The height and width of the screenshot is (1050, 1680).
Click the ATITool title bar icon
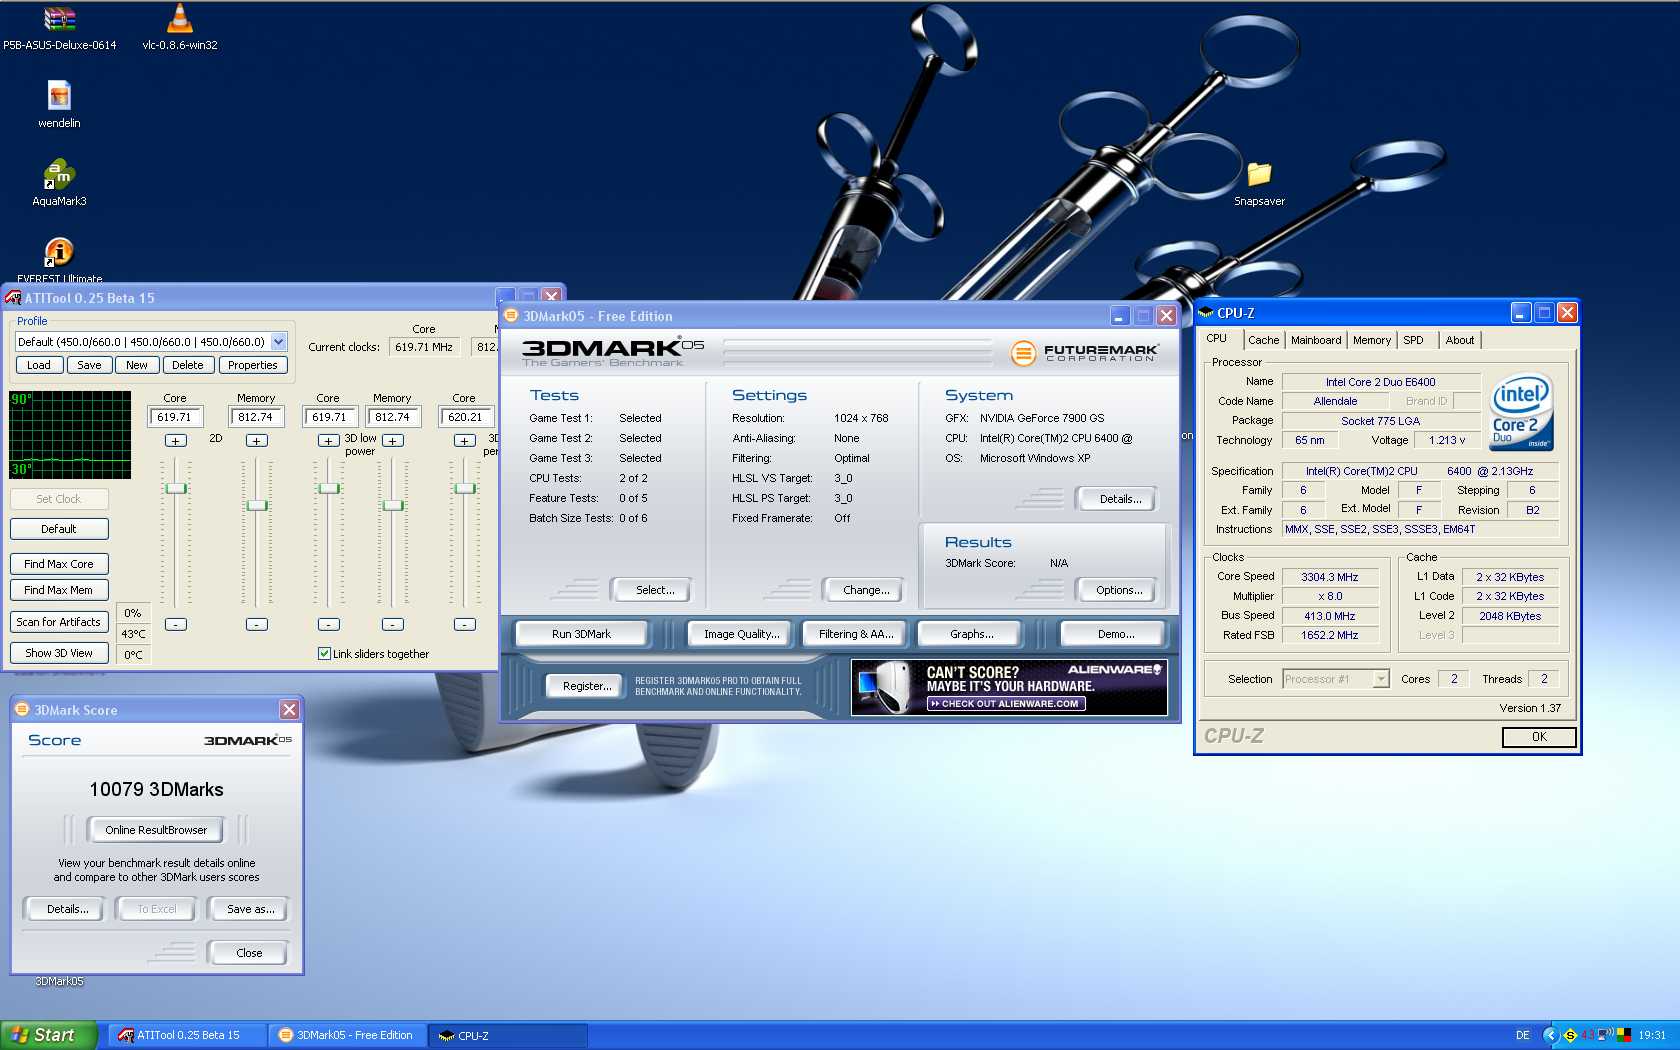(x=13, y=297)
